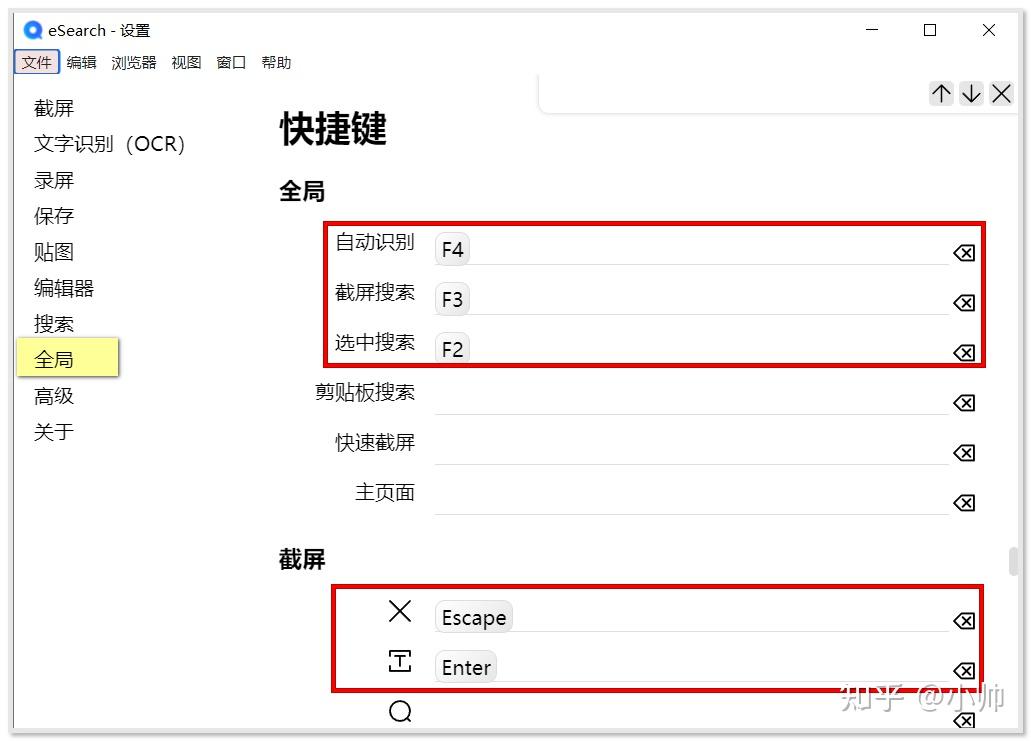Screen dimensions: 1031x741
Task: Clear the Escape shortcut with backspace icon
Action: click(x=963, y=620)
